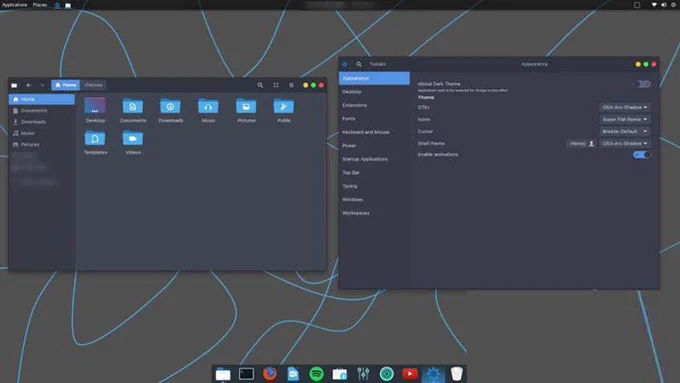The width and height of the screenshot is (680, 383).
Task: Select Power in Tweaks sidebar
Action: click(x=374, y=145)
